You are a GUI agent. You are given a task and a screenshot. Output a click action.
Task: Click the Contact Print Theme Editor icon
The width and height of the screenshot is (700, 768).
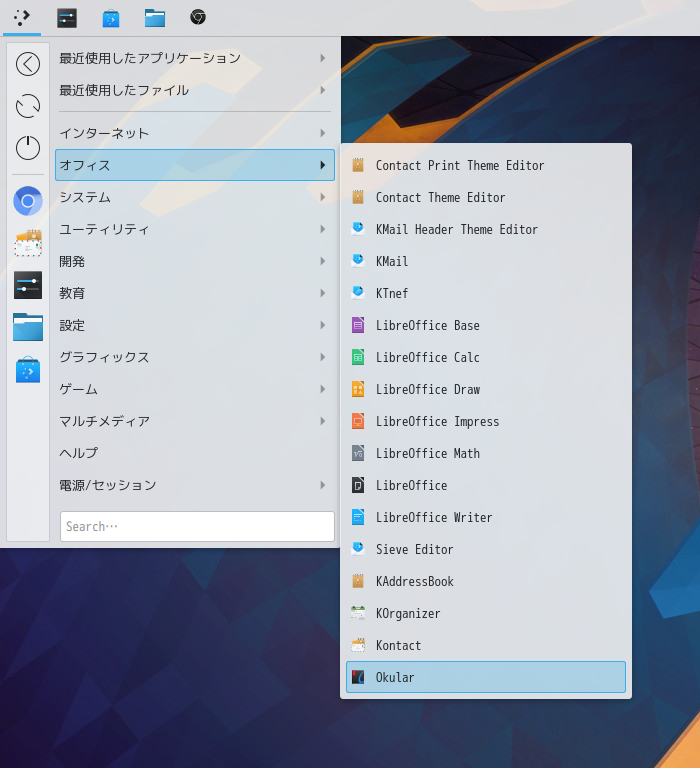point(358,165)
